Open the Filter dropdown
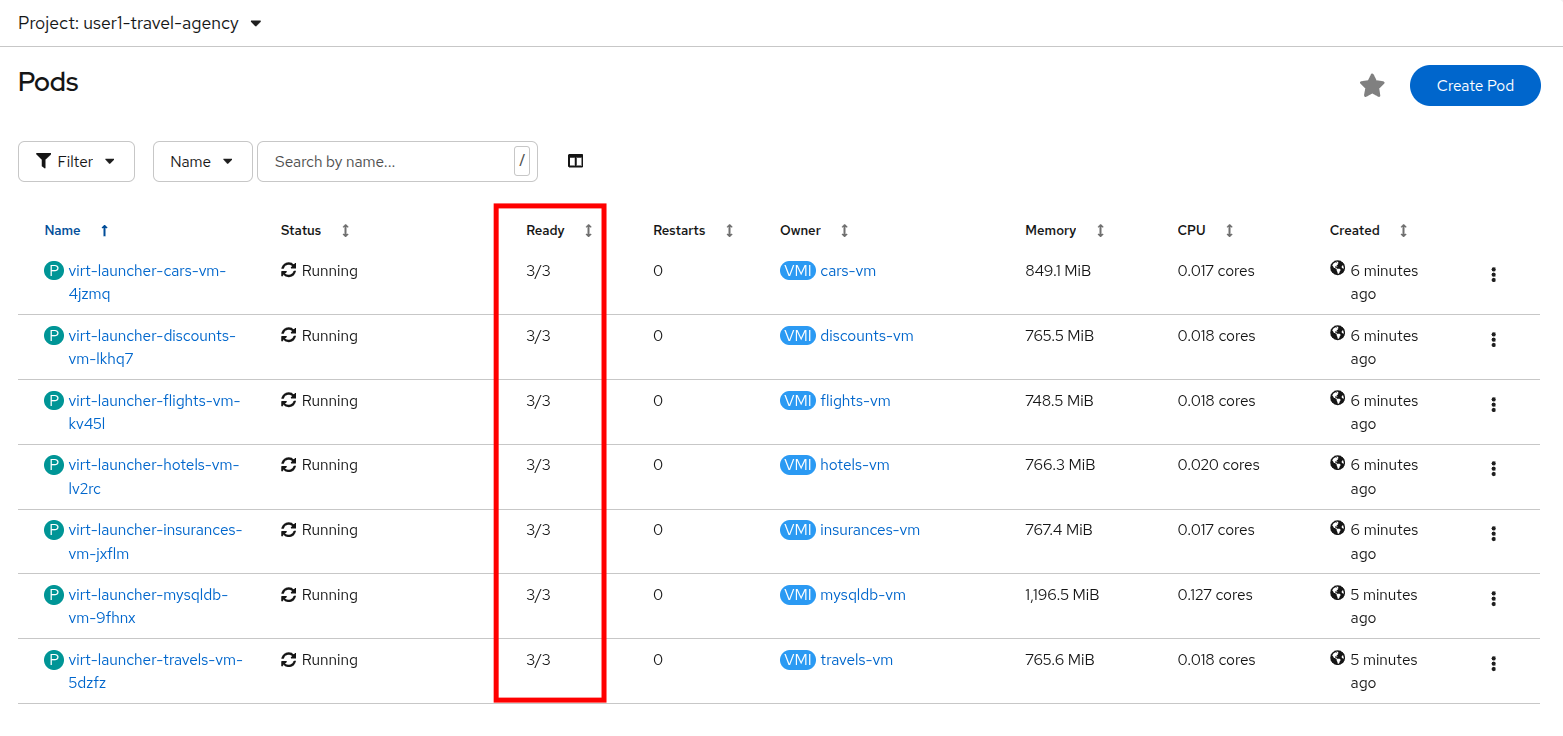1563x736 pixels. [76, 161]
